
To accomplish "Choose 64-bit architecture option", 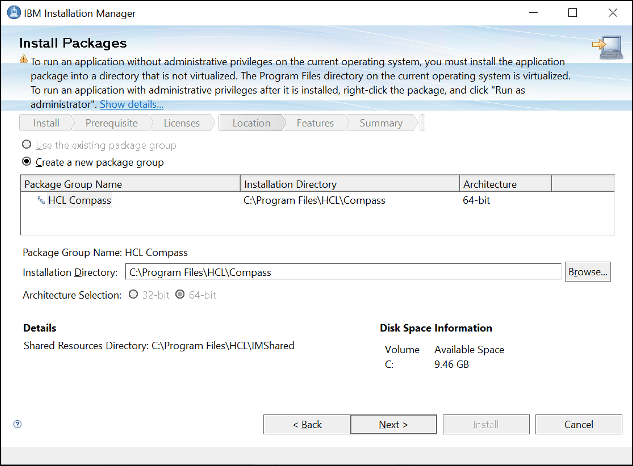I will point(180,294).
